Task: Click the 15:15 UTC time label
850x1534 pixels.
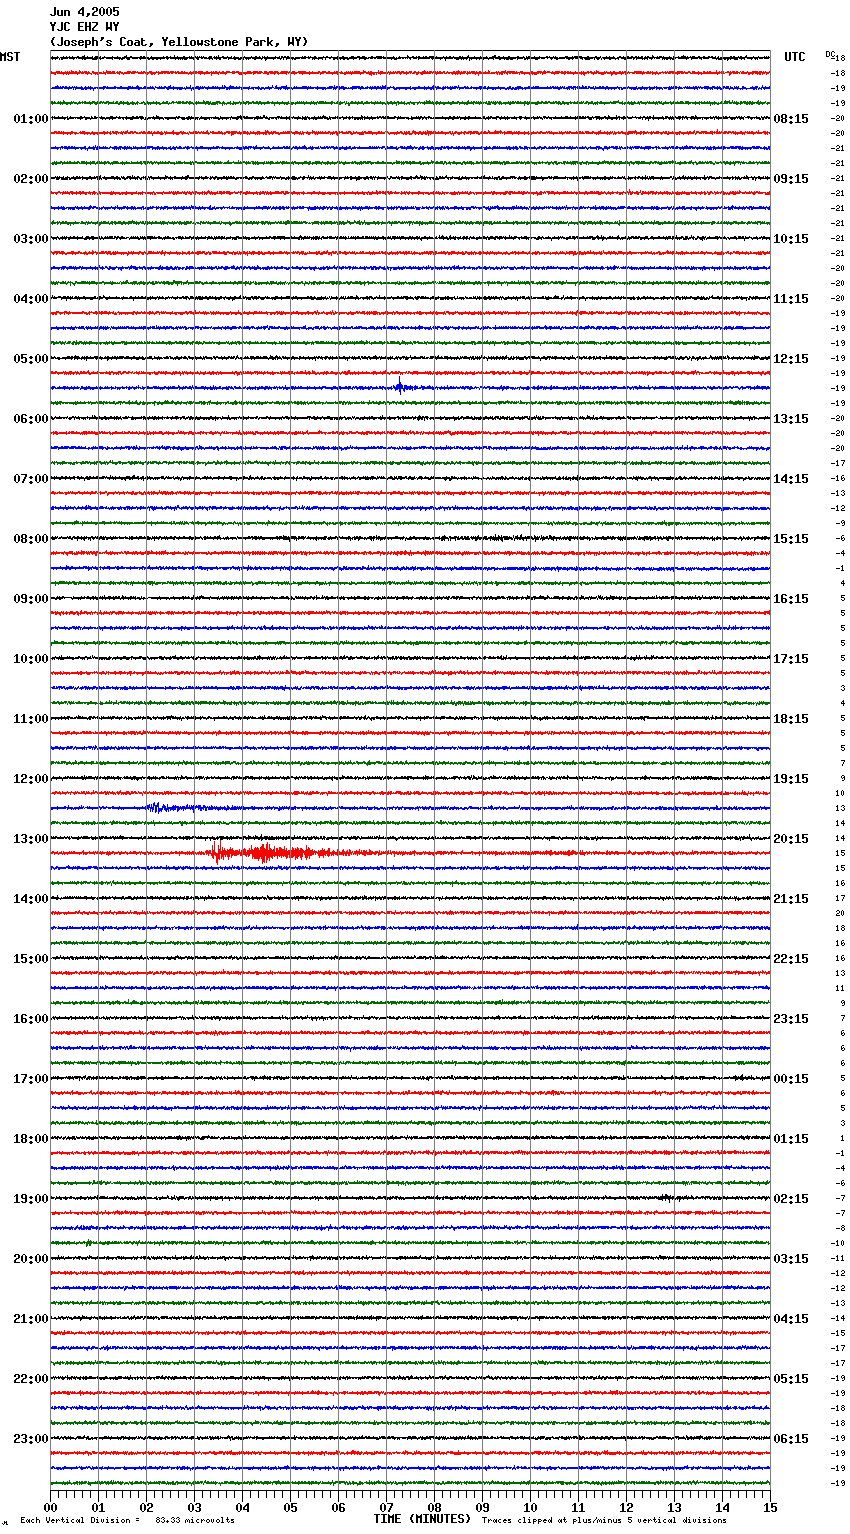Action: coord(791,539)
